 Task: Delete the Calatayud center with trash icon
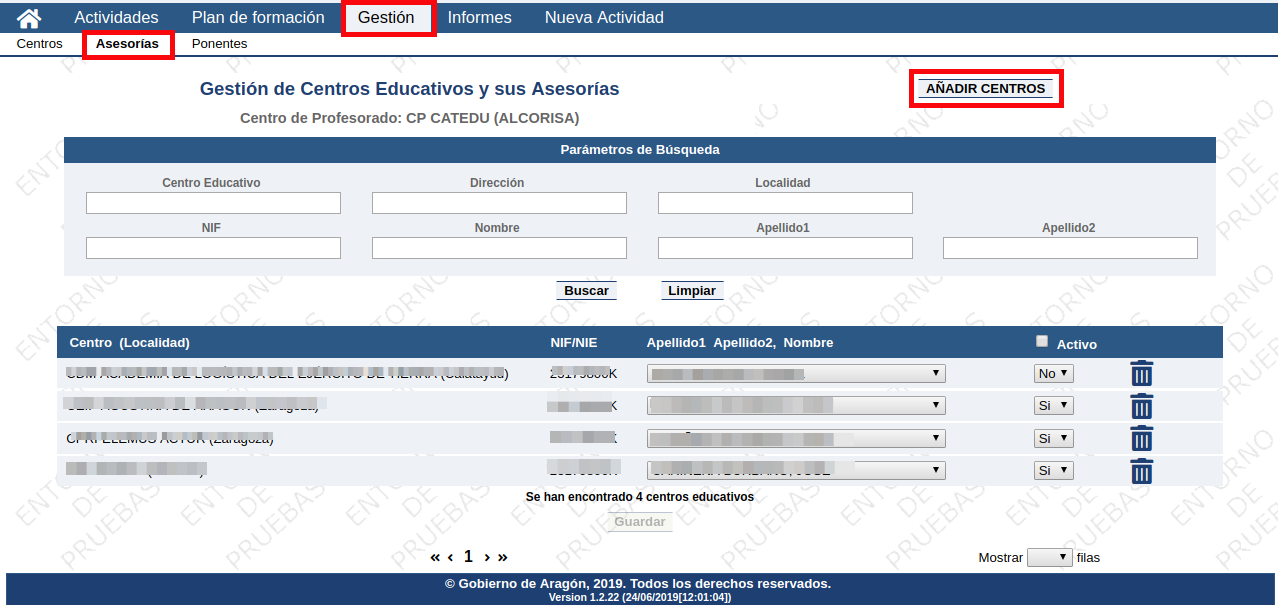[x=1141, y=374]
